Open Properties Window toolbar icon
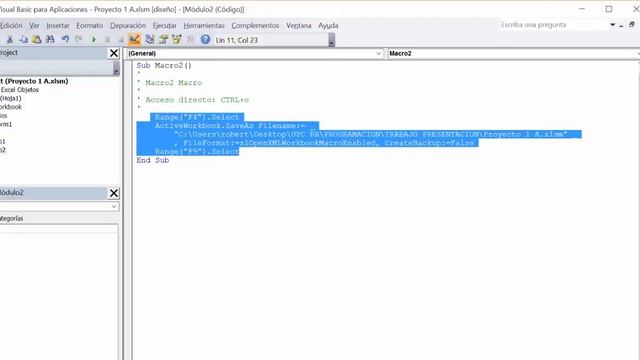This screenshot has width=640, height=360. (x=163, y=40)
